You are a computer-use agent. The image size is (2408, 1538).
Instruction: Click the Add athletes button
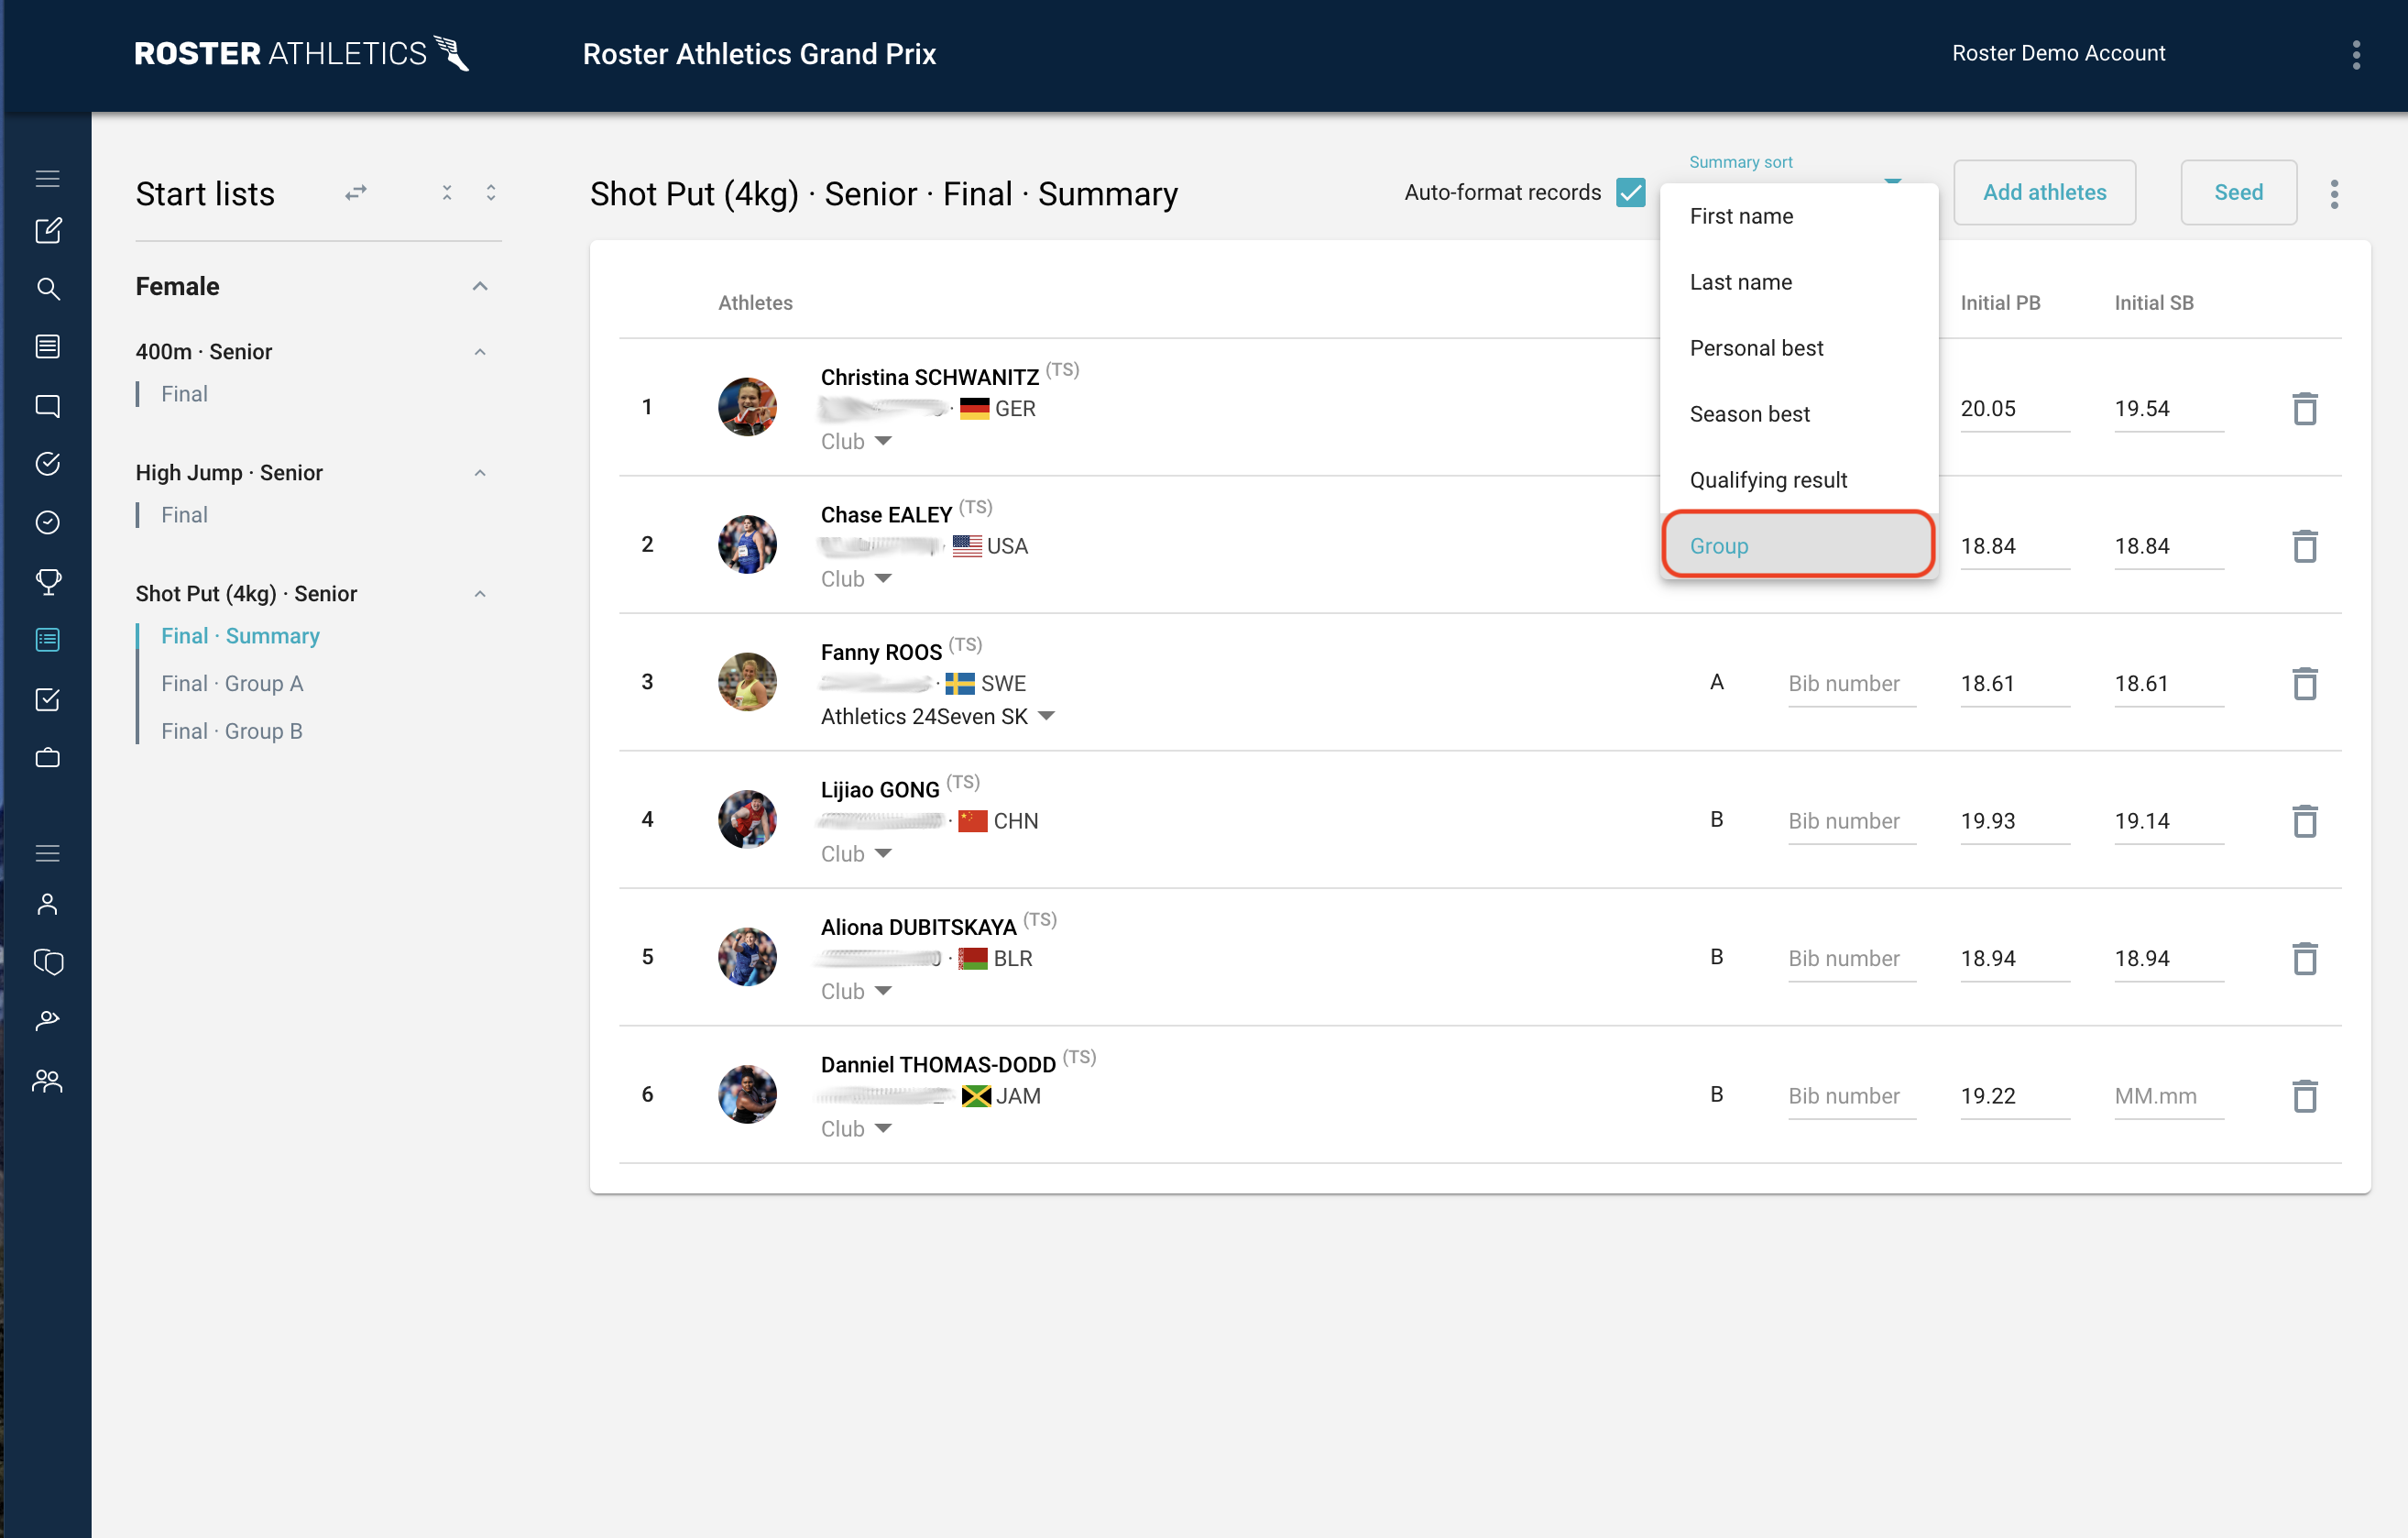(x=2043, y=192)
